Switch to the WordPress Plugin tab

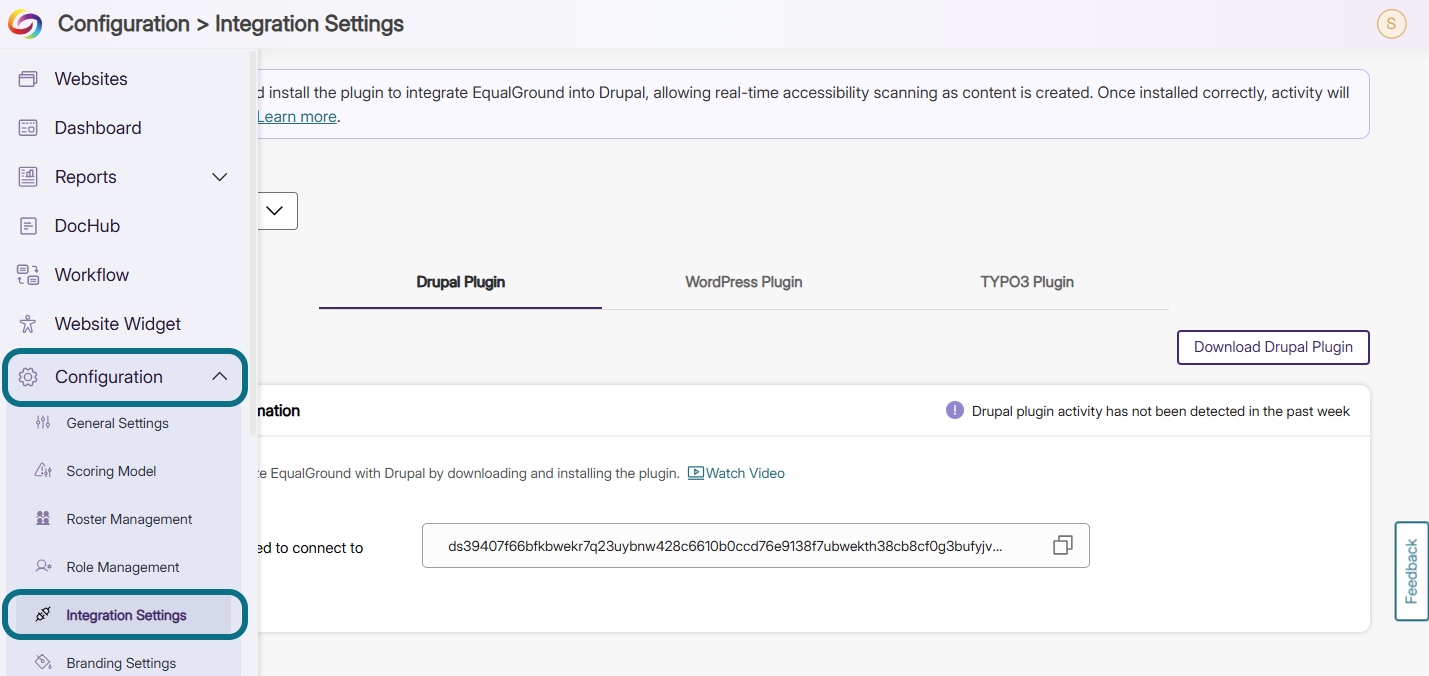744,282
